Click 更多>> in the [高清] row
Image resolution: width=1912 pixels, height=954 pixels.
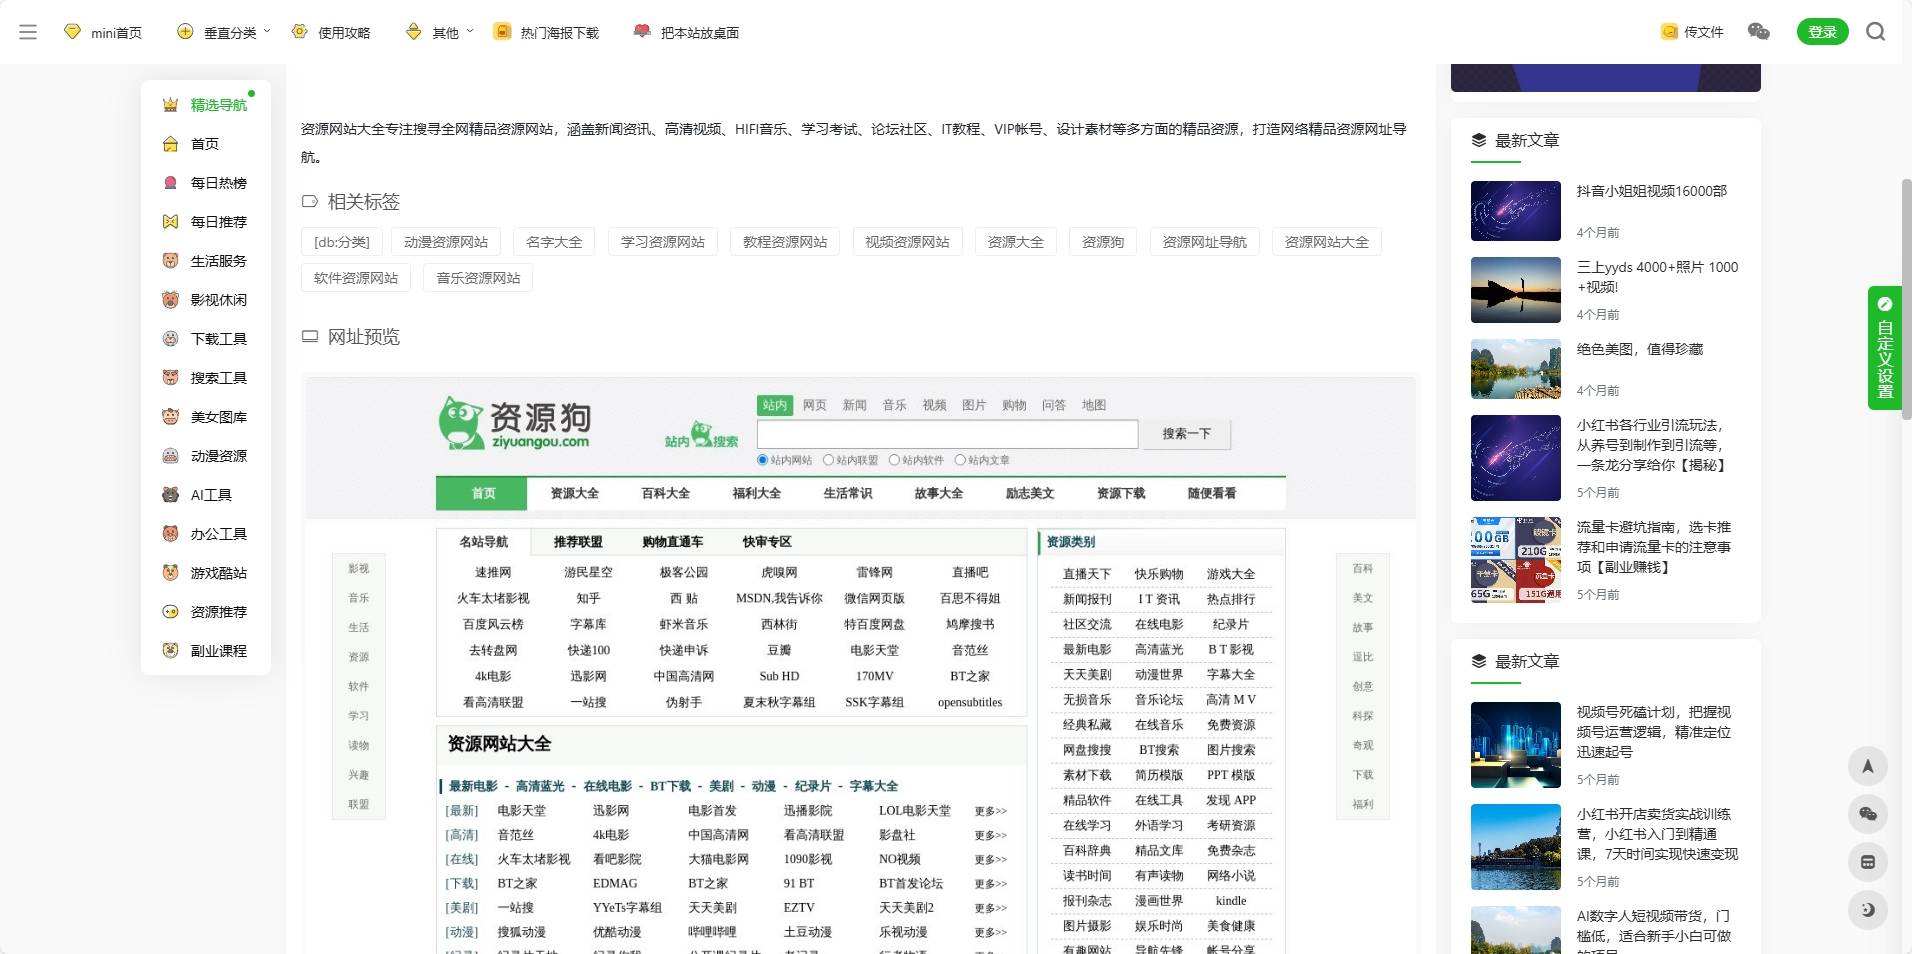coord(991,835)
